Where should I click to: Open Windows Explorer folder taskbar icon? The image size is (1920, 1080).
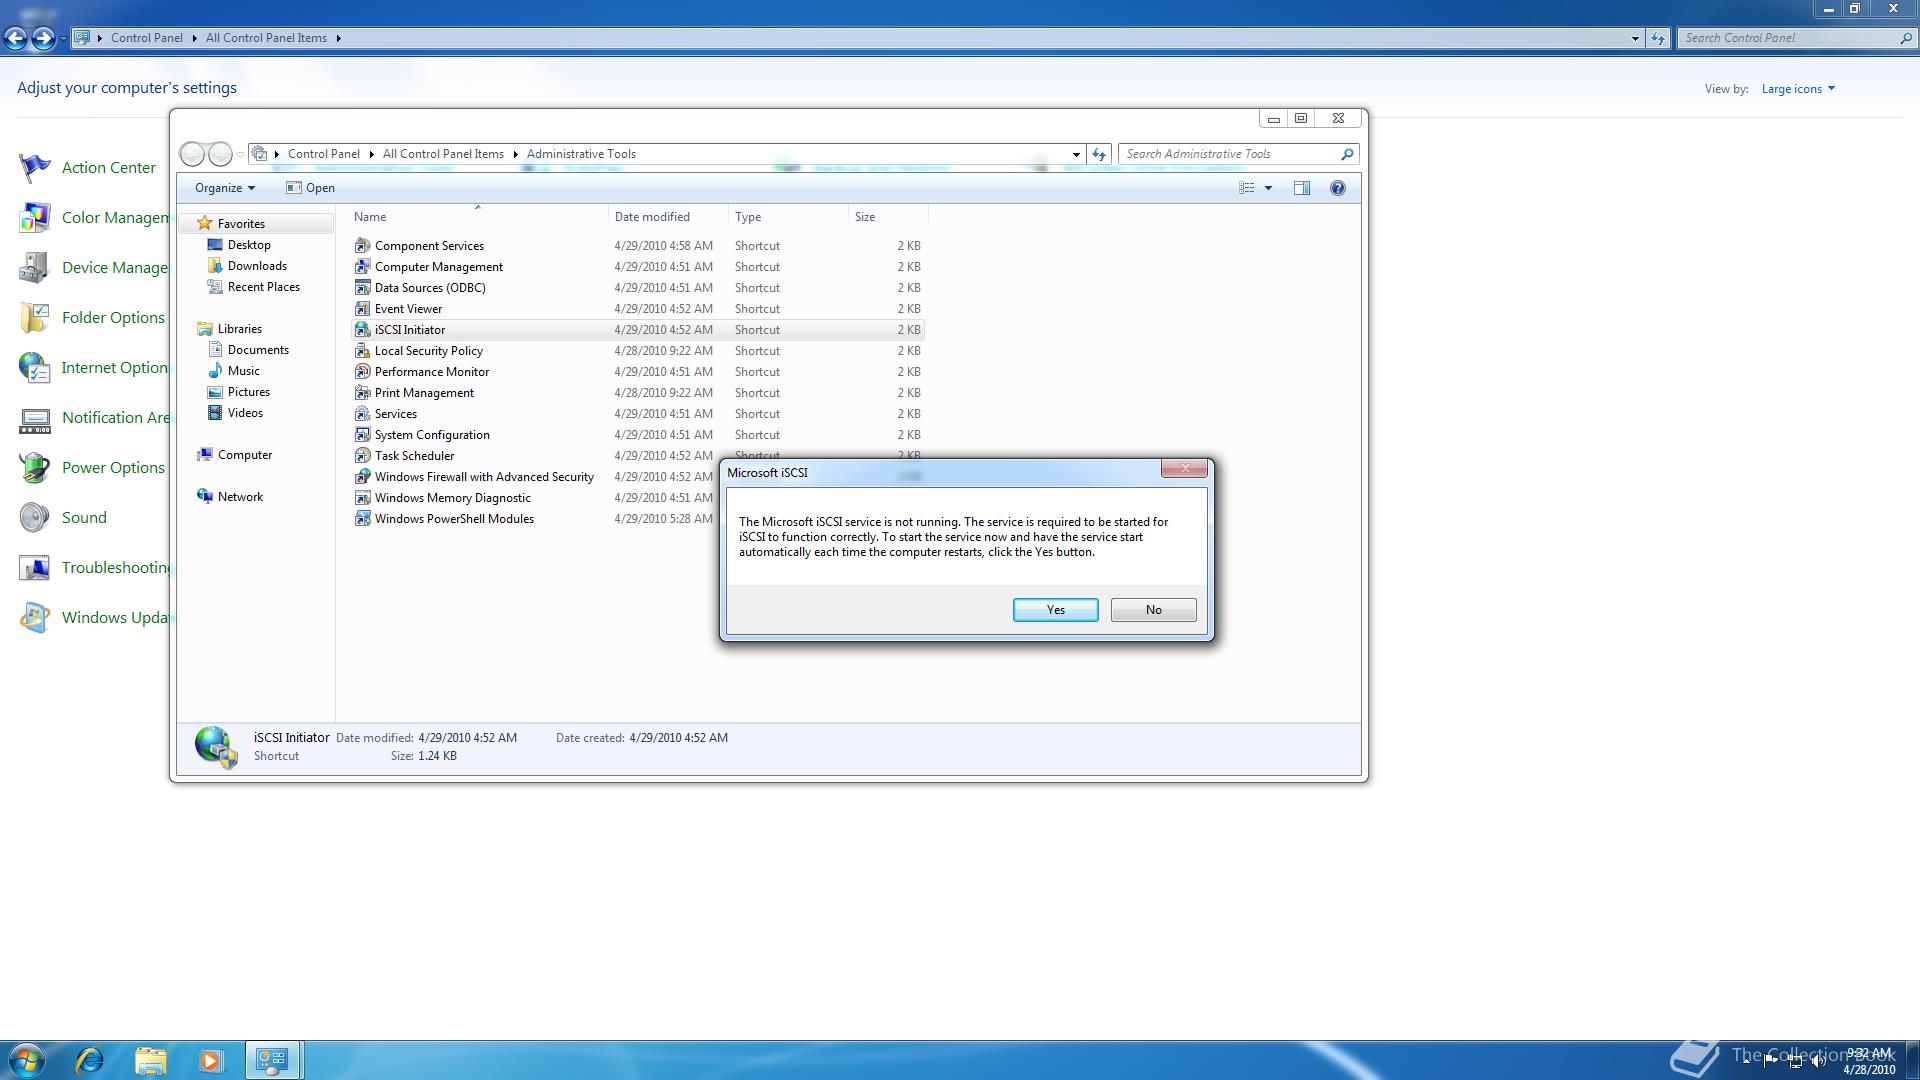tap(150, 1060)
